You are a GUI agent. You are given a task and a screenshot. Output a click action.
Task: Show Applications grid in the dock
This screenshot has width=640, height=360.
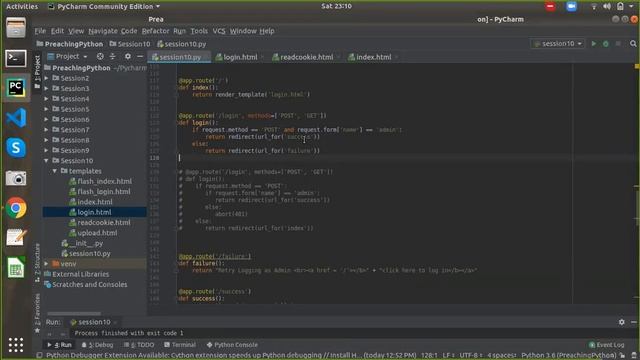point(16,345)
